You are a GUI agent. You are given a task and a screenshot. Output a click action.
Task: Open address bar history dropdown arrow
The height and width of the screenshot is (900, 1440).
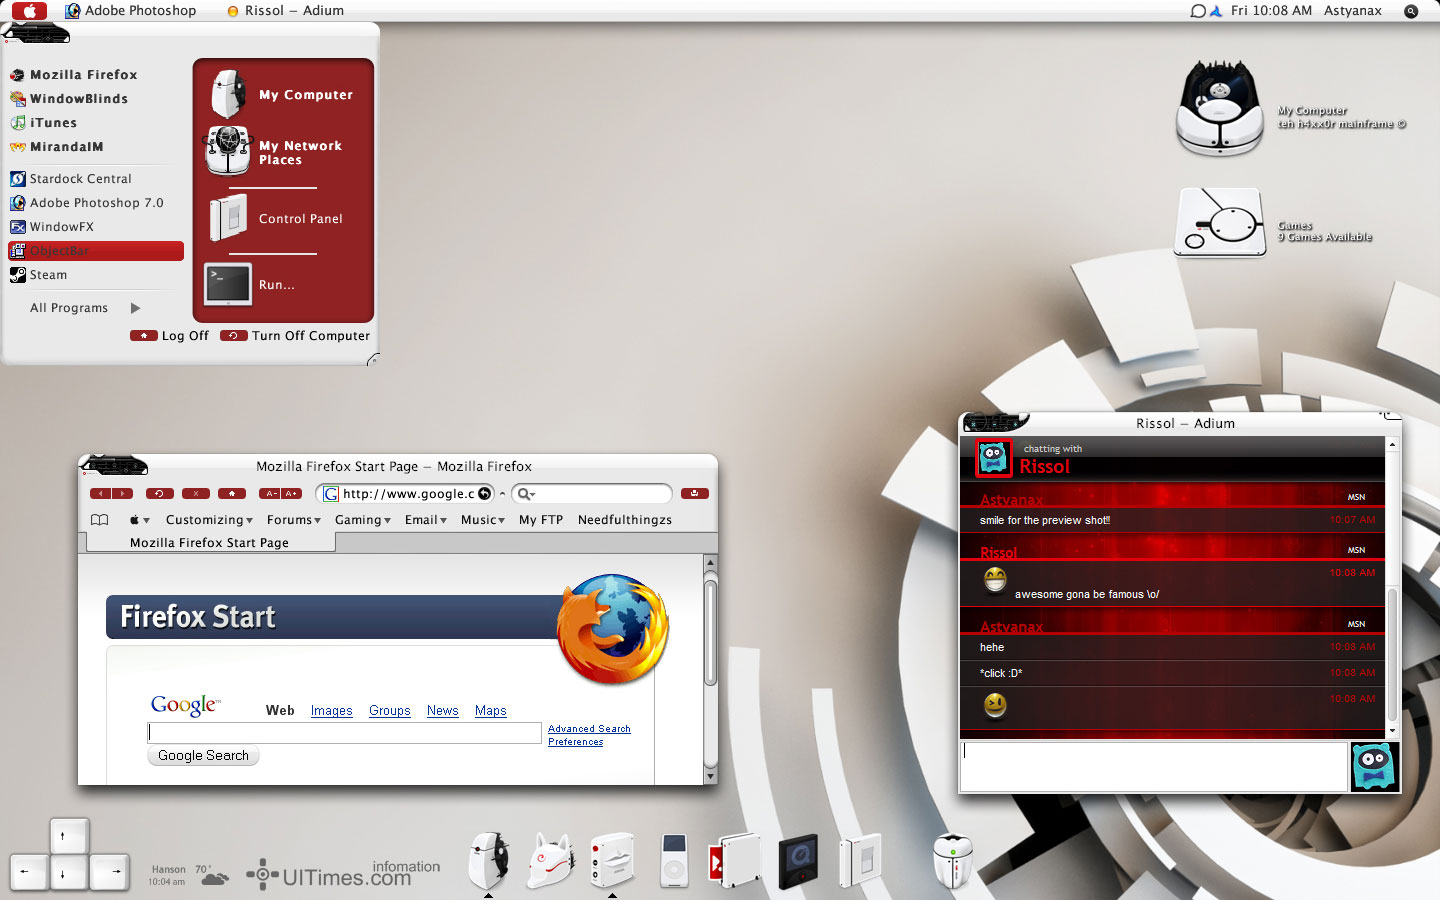click(x=502, y=494)
